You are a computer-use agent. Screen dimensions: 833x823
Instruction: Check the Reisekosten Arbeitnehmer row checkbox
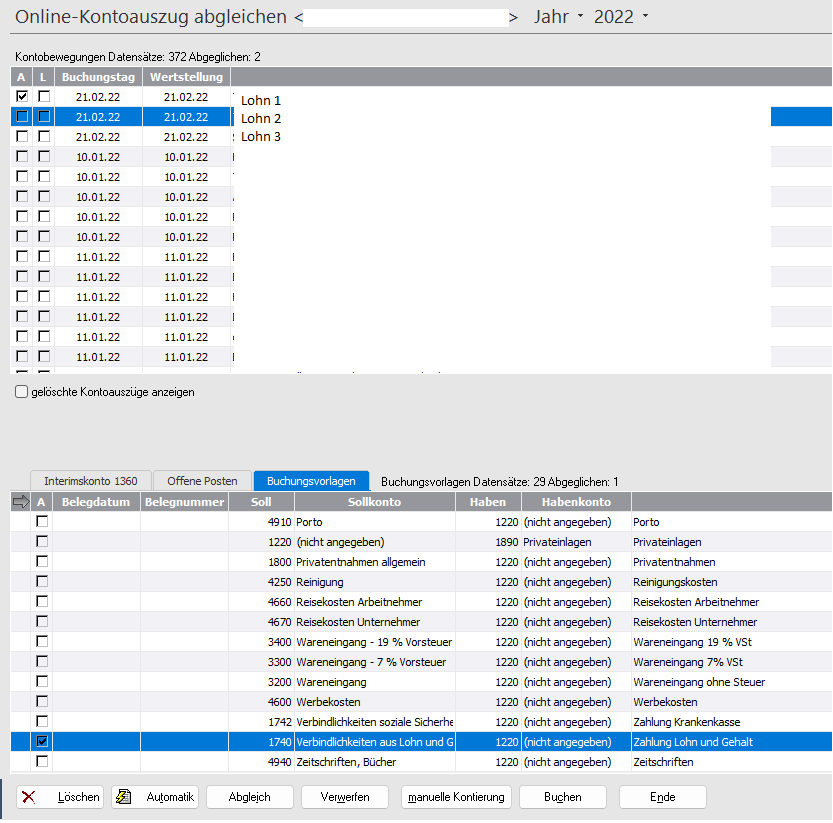(x=42, y=601)
